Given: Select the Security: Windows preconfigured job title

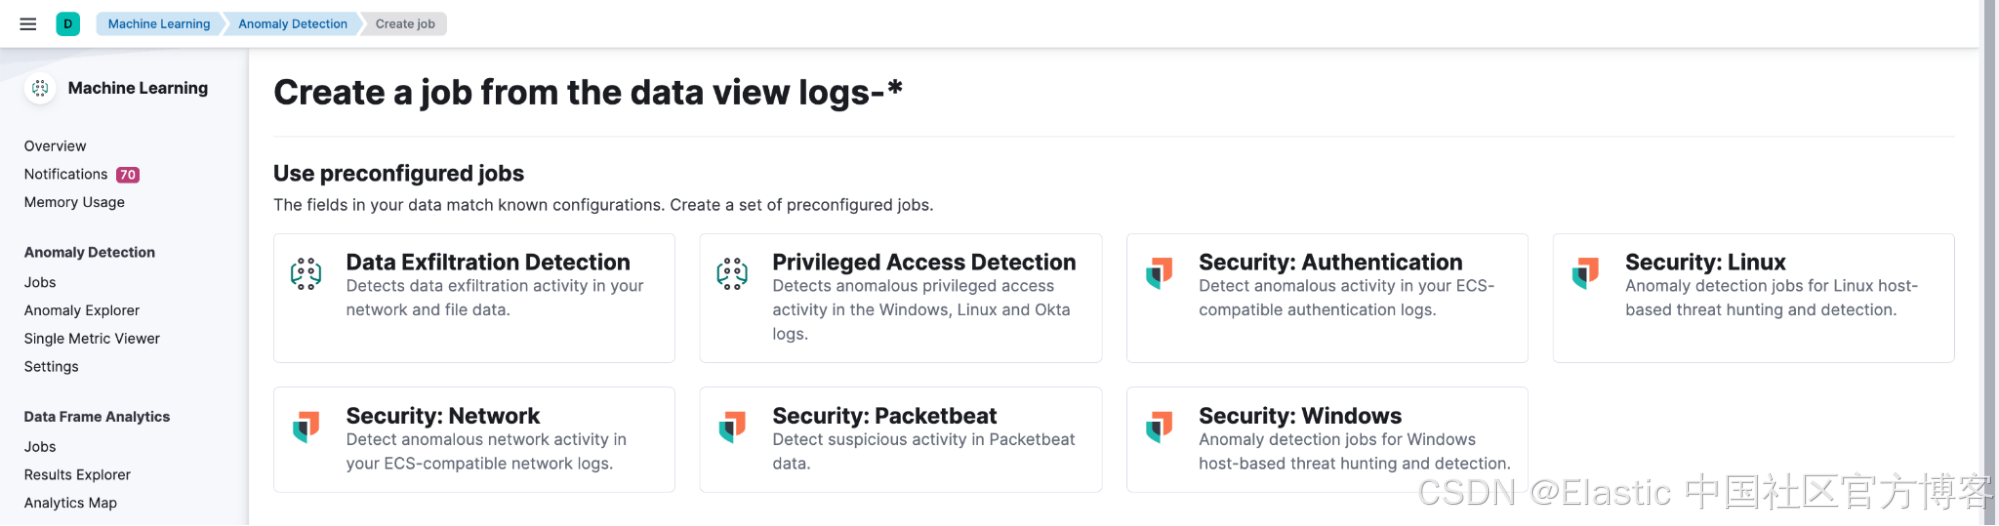Looking at the screenshot, I should (x=1300, y=416).
